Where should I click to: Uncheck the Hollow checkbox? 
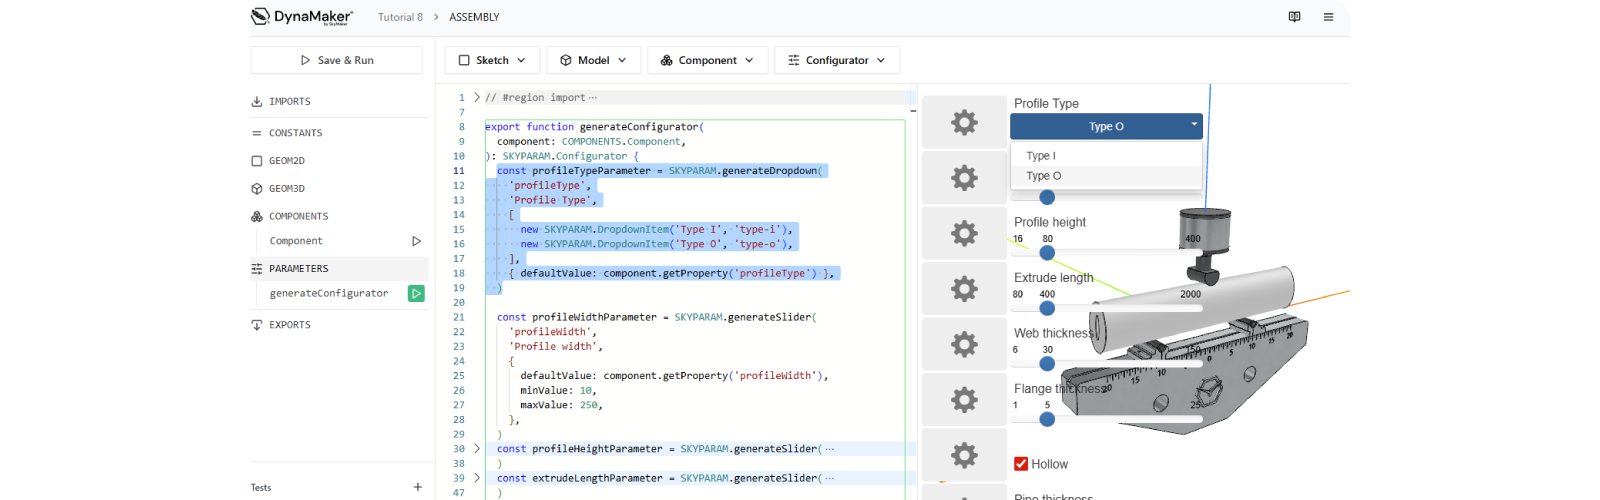[1021, 464]
